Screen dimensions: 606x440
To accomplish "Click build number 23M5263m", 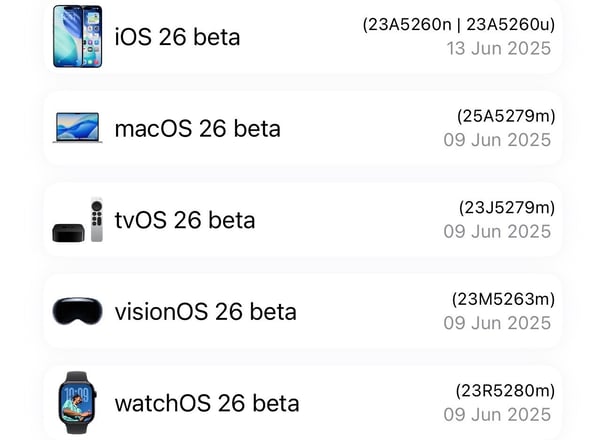I will click(x=503, y=299).
